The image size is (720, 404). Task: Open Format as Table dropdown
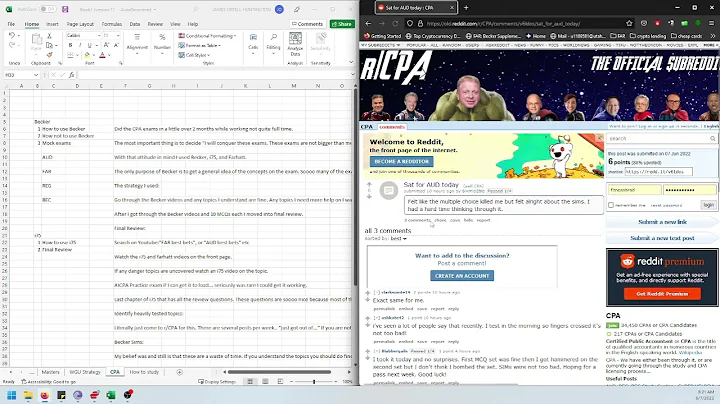tap(199, 45)
